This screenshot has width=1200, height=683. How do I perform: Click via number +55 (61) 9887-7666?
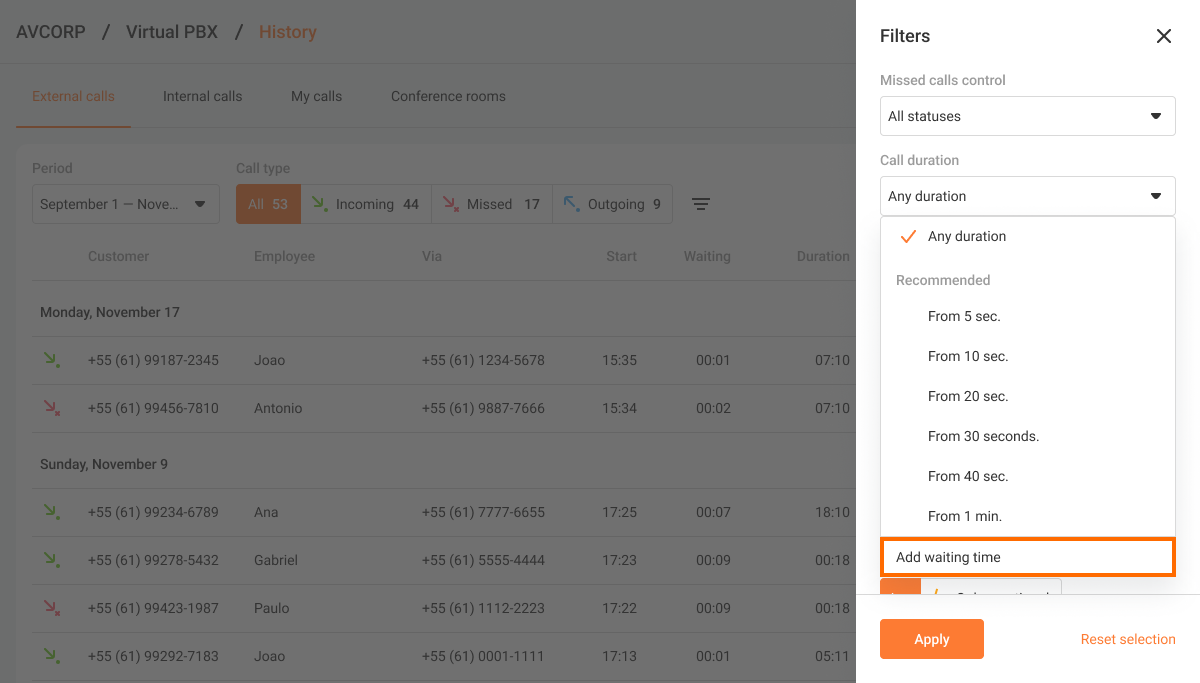coord(483,408)
